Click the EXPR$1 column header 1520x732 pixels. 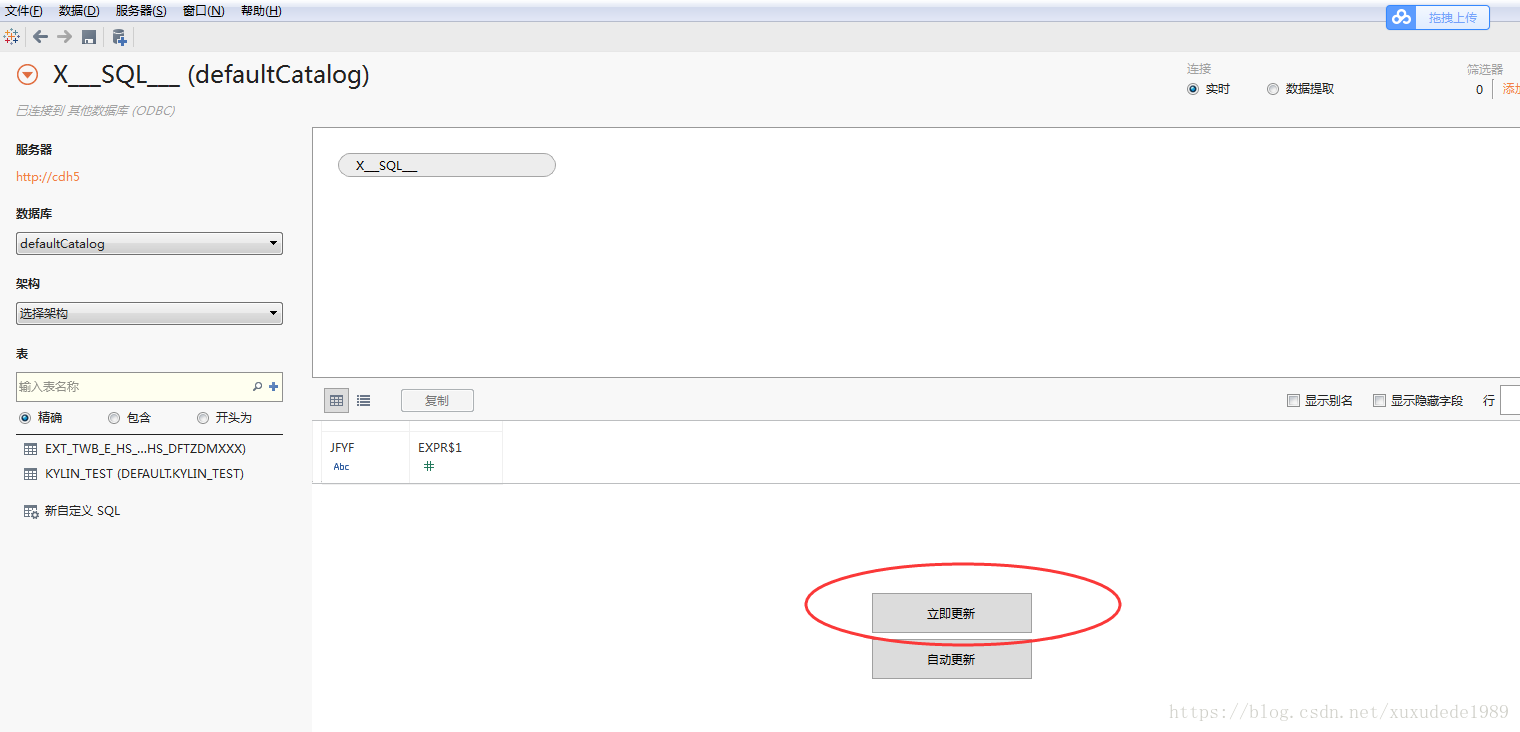440,448
